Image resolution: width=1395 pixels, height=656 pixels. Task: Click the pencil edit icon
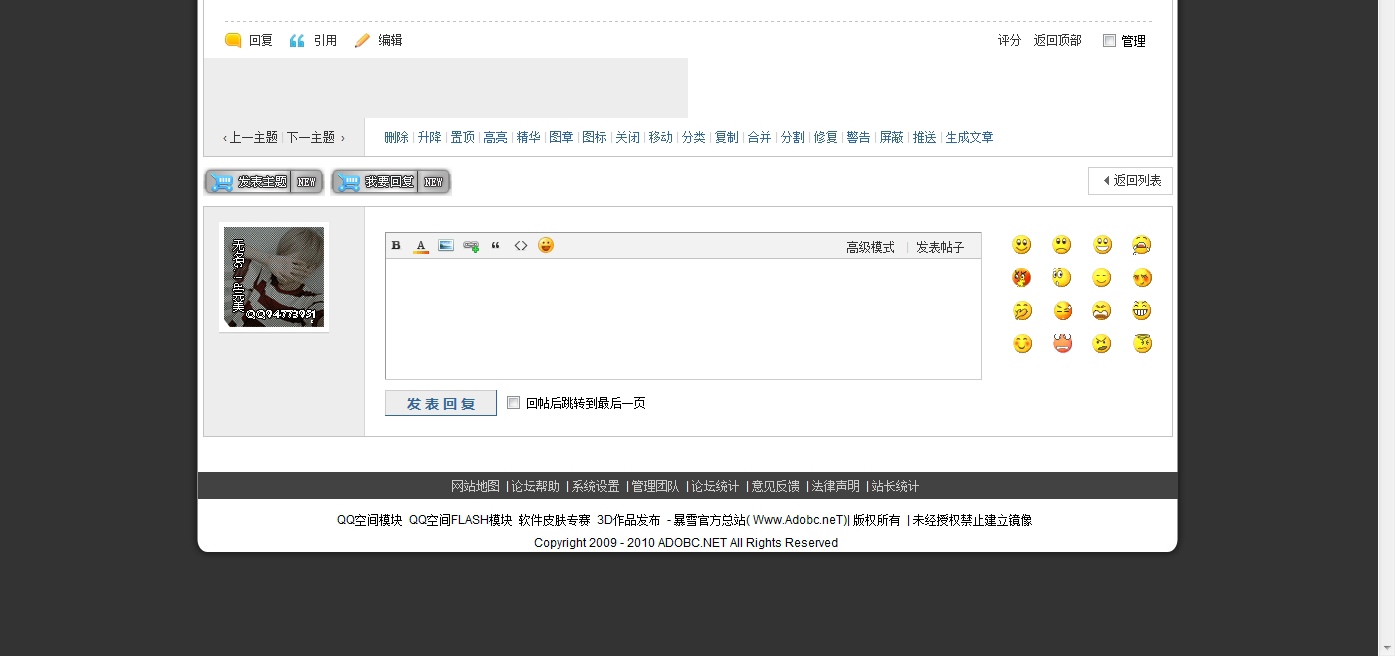coord(362,41)
